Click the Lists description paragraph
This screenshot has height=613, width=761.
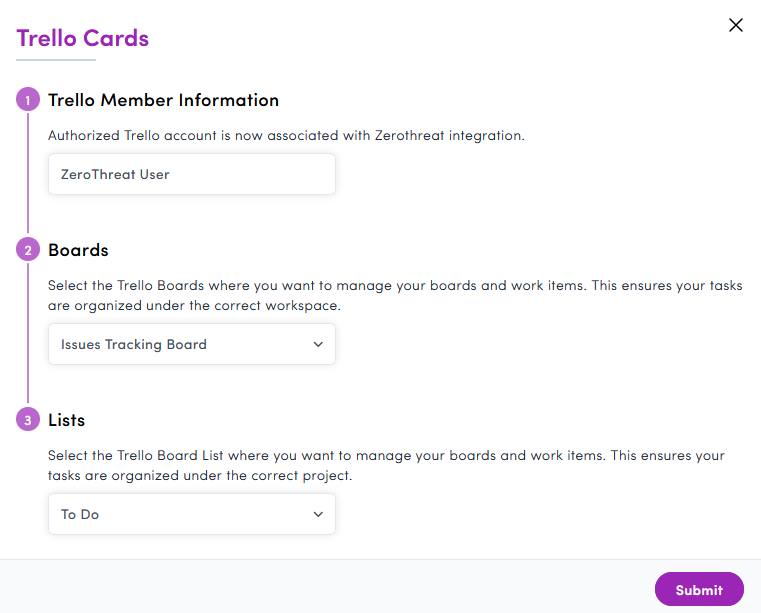coord(386,465)
